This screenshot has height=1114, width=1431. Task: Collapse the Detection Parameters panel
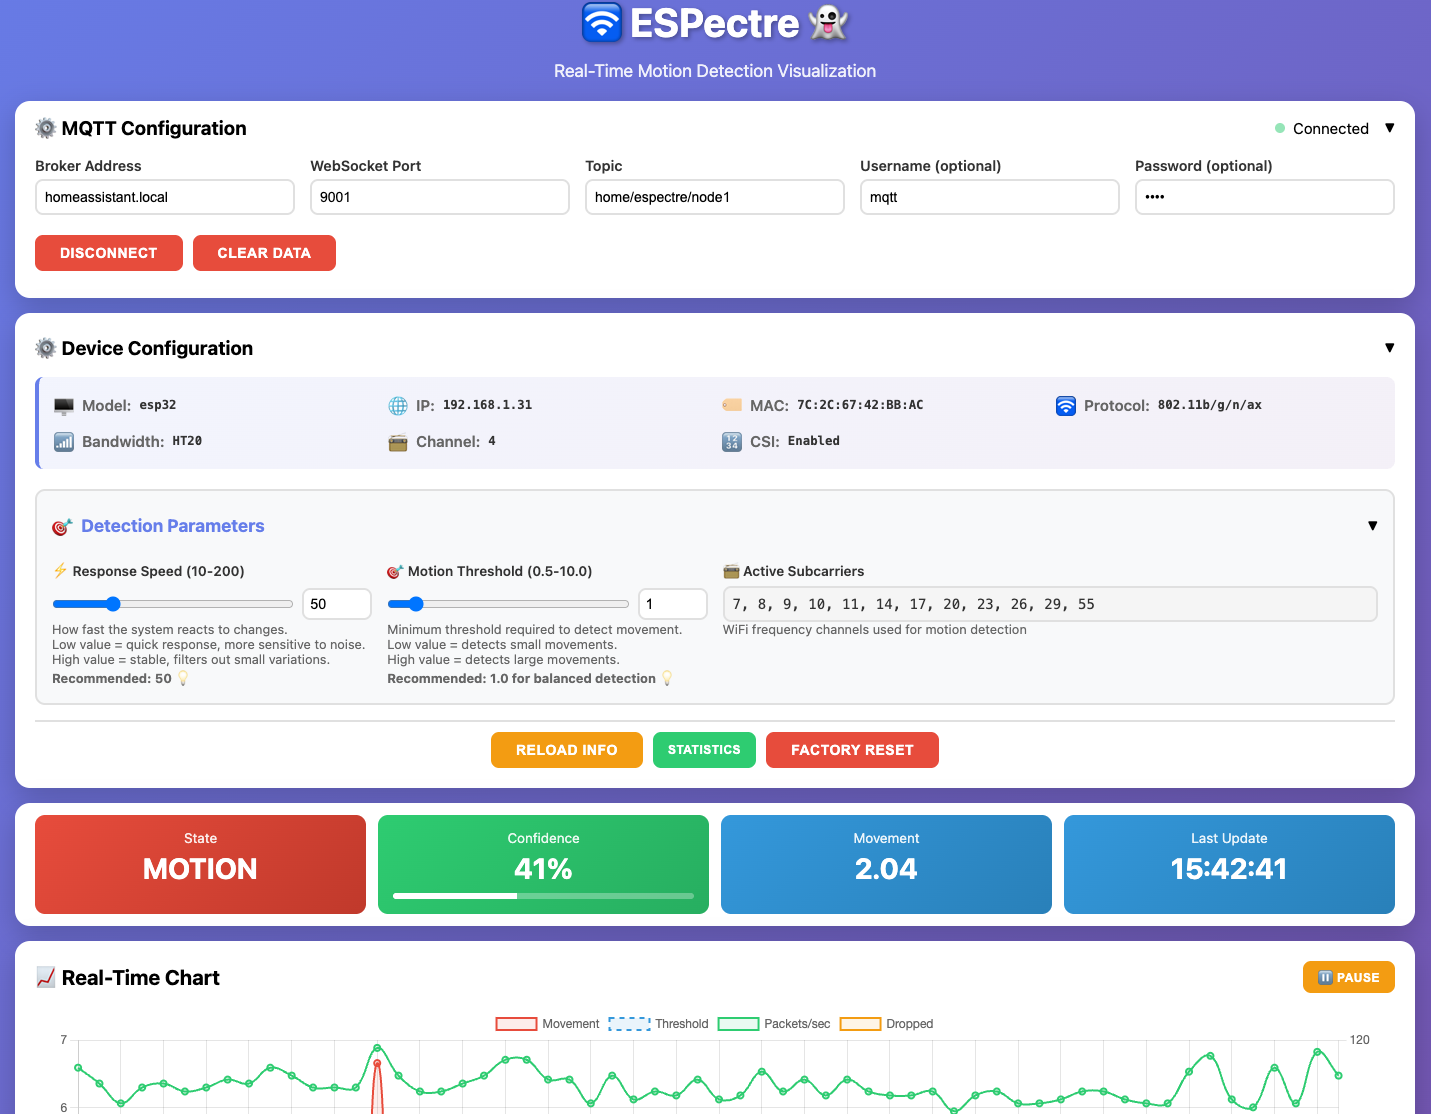coord(1372,525)
